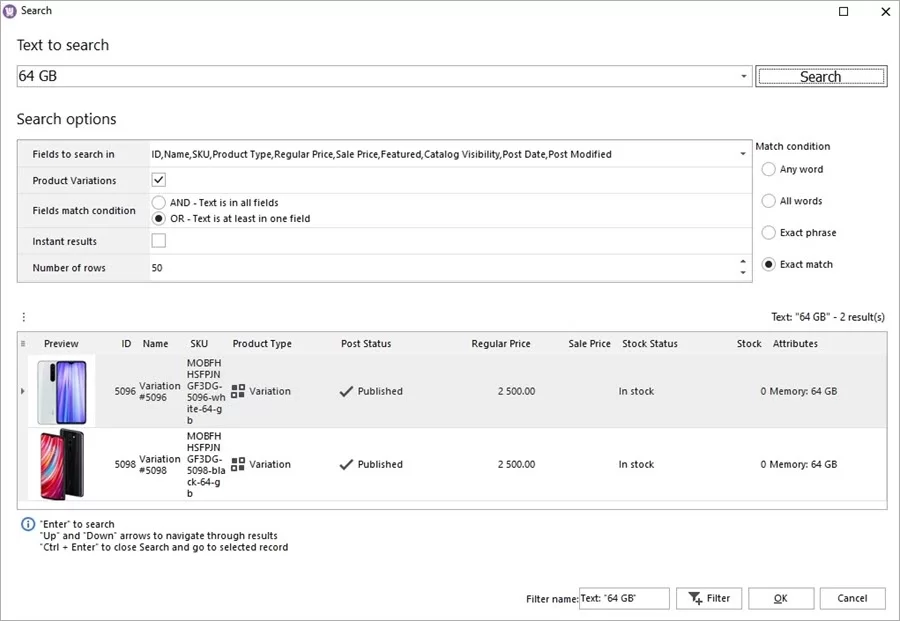This screenshot has width=900, height=621.
Task: Click inside the Filter name field
Action: 623,598
